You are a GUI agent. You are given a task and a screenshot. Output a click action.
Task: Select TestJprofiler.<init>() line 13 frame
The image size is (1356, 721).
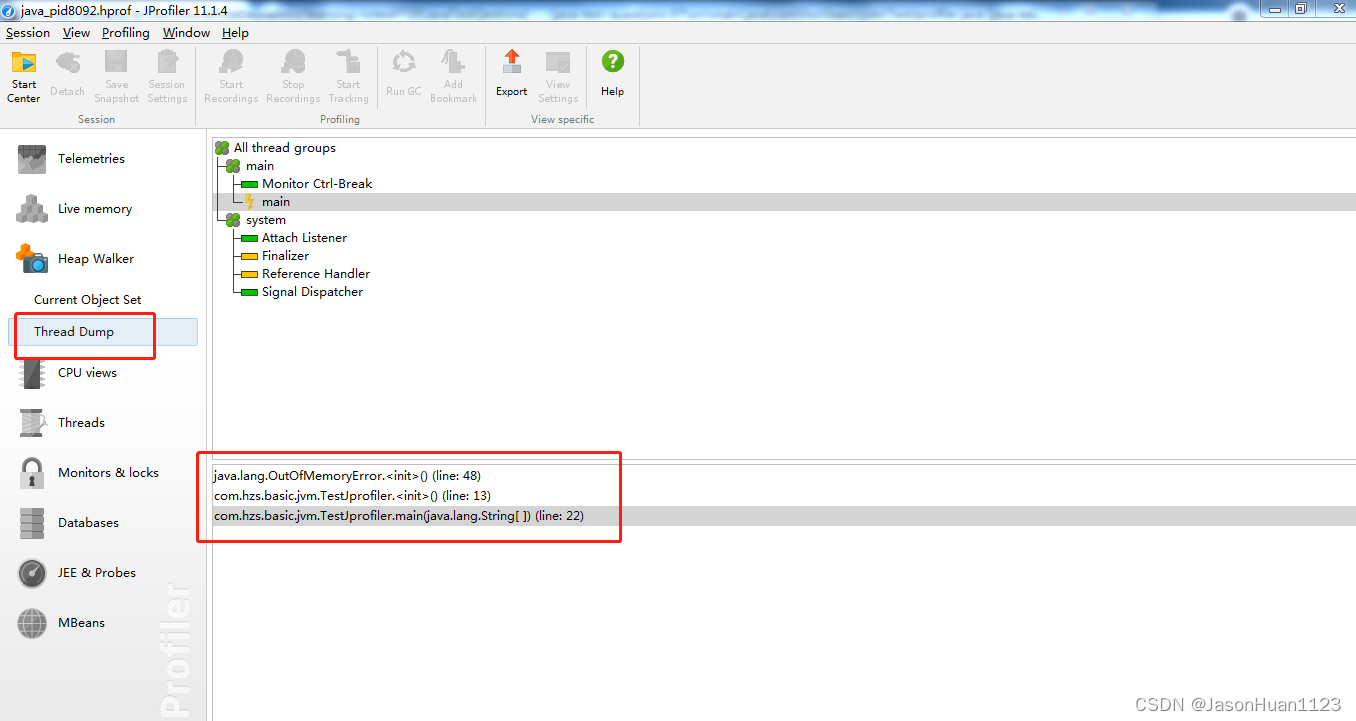pos(352,496)
